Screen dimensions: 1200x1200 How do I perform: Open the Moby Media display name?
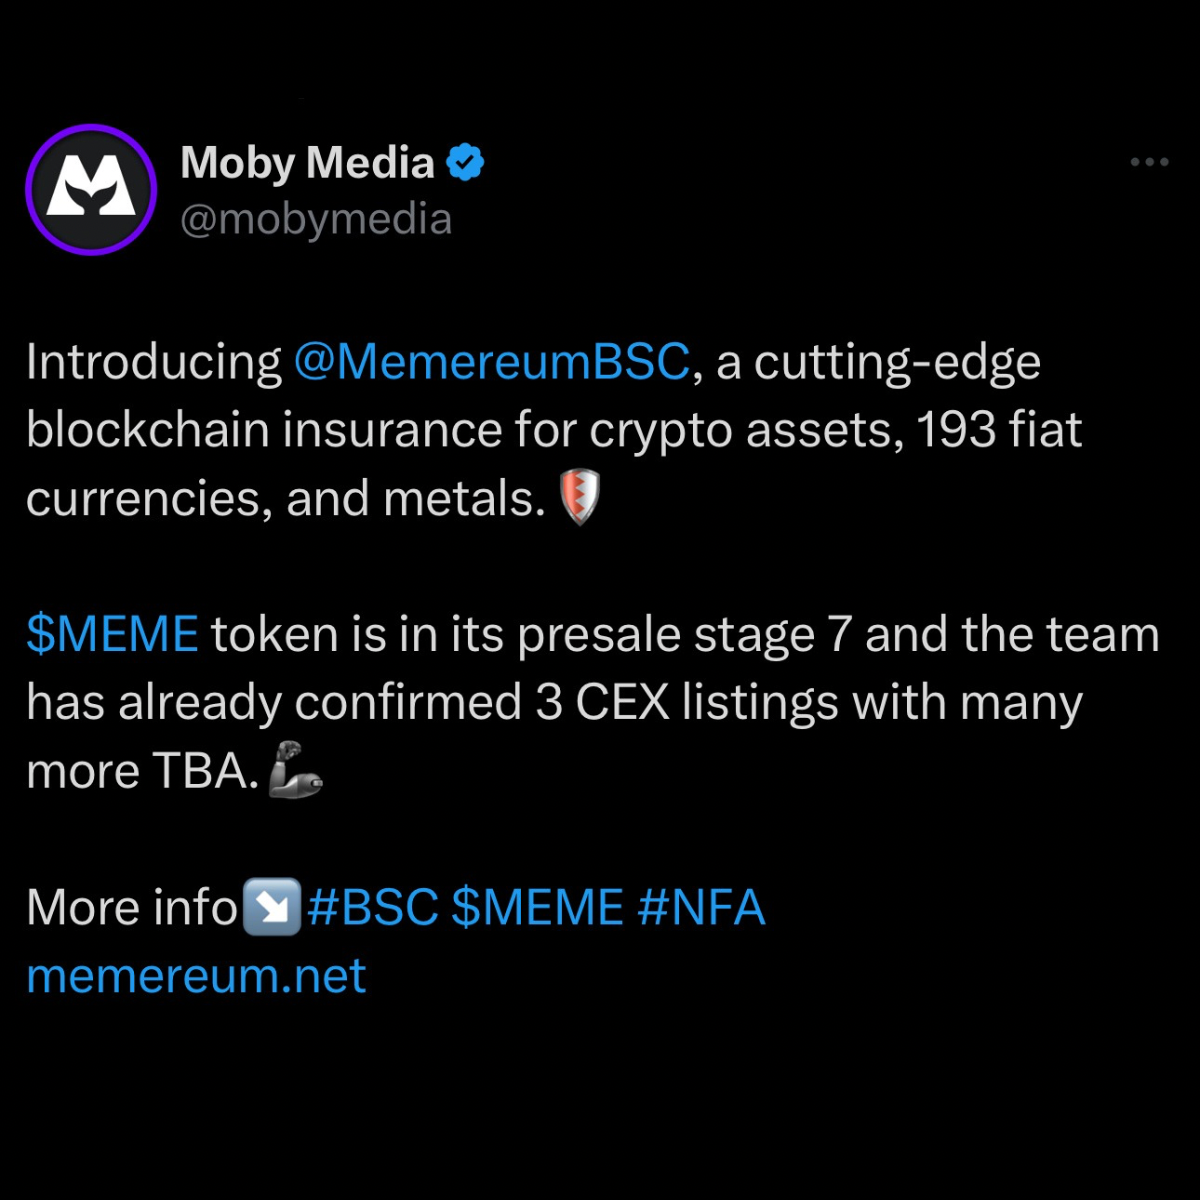coord(307,162)
